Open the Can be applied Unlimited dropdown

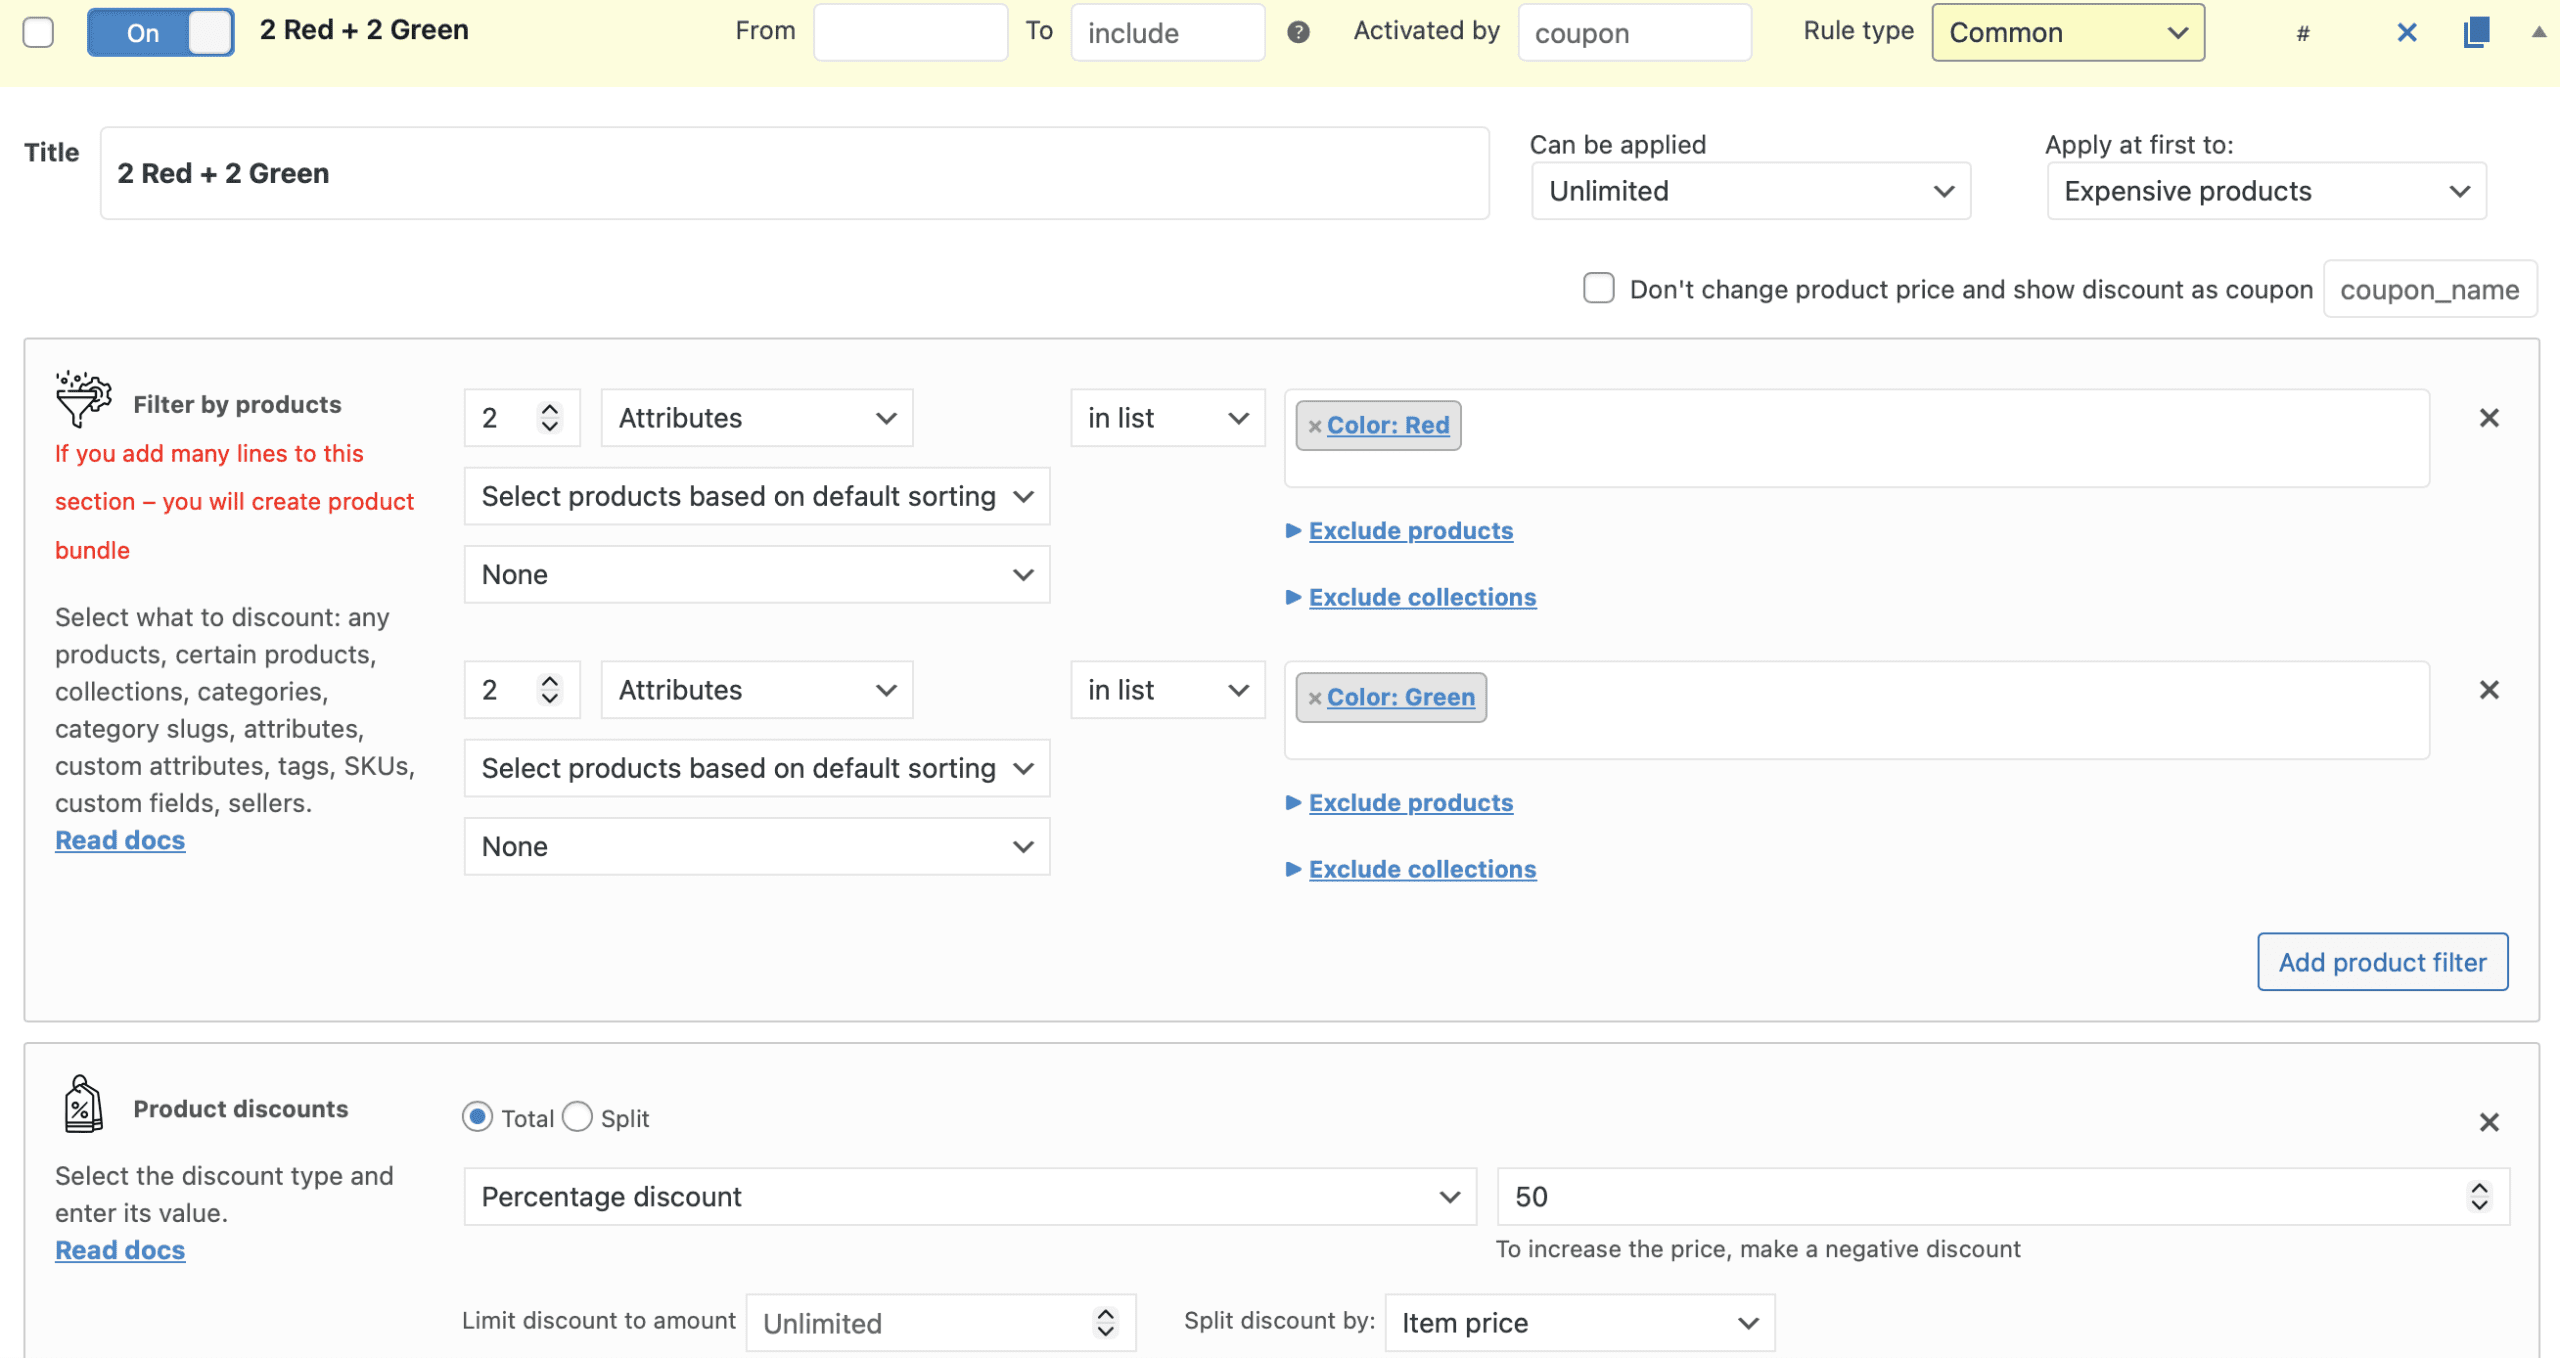click(1750, 191)
